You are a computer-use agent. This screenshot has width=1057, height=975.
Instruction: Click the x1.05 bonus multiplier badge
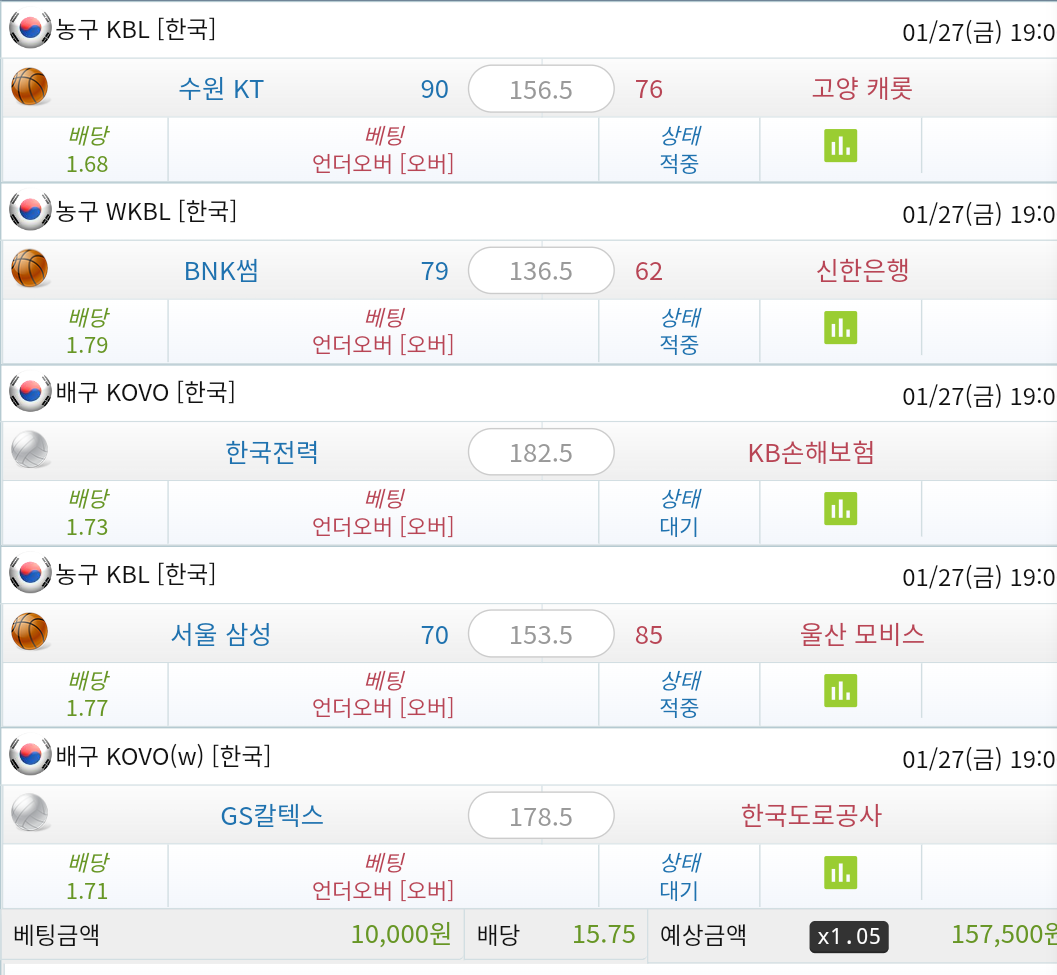click(849, 937)
